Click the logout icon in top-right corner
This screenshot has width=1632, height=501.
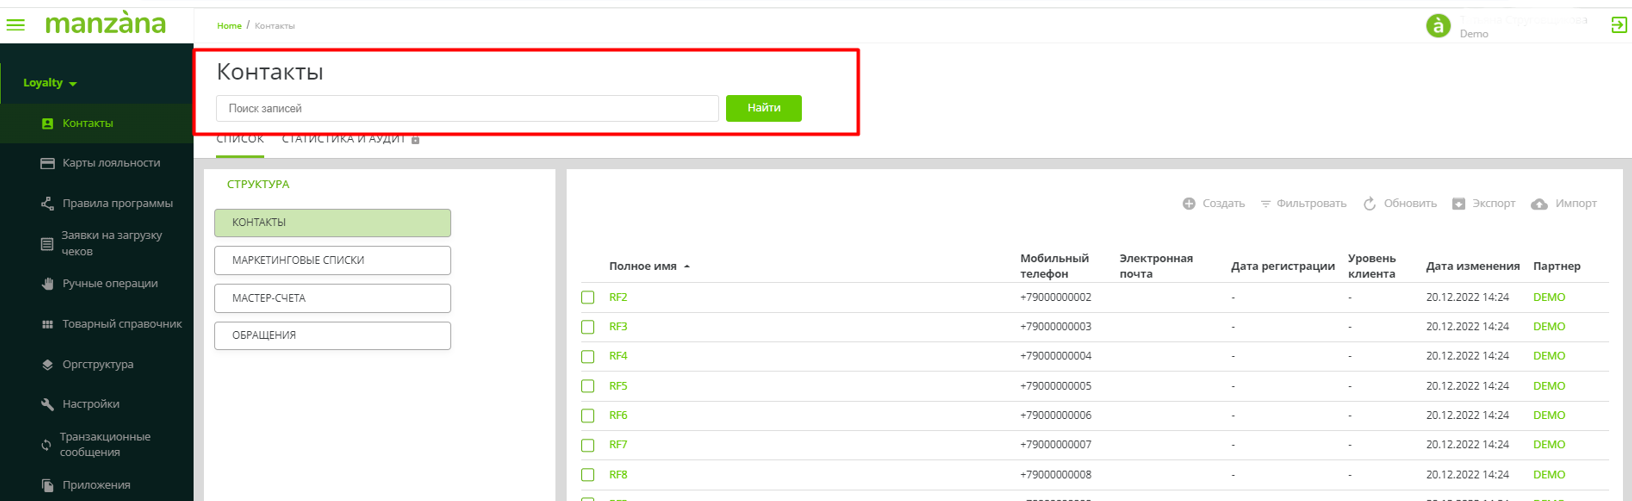(x=1618, y=25)
